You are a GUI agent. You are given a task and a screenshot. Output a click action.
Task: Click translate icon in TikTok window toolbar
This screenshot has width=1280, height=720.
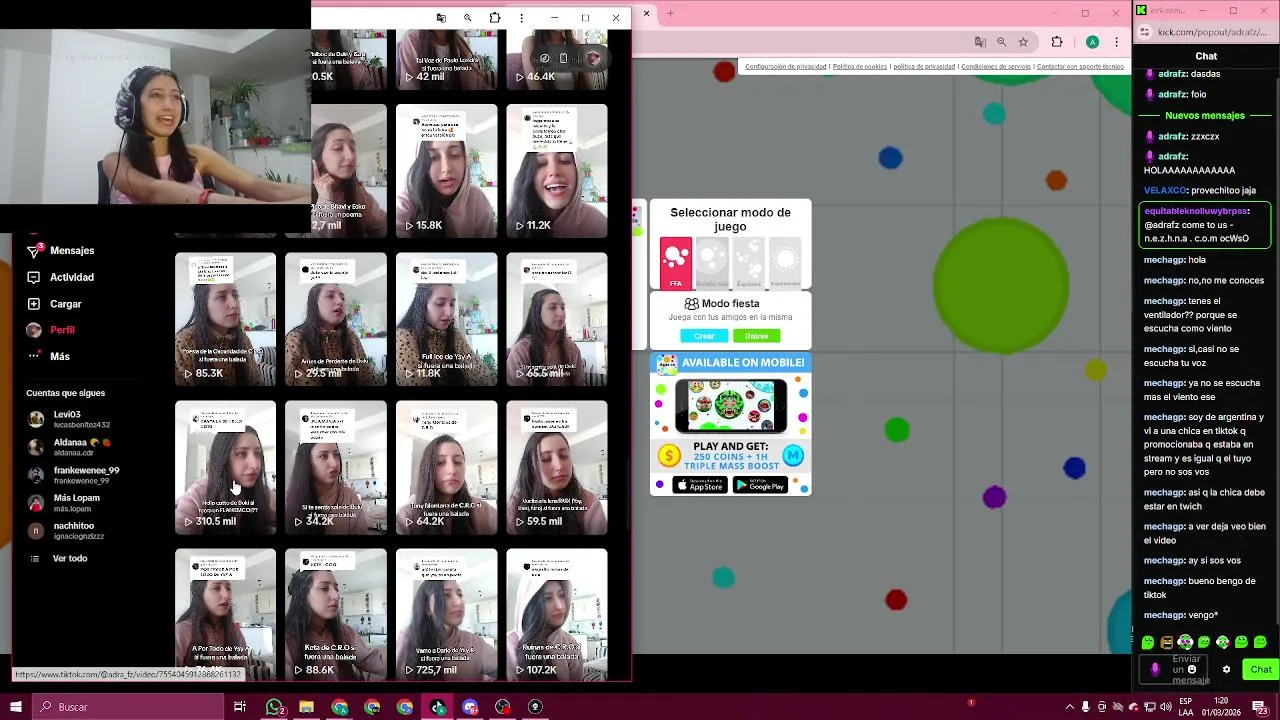click(x=441, y=18)
